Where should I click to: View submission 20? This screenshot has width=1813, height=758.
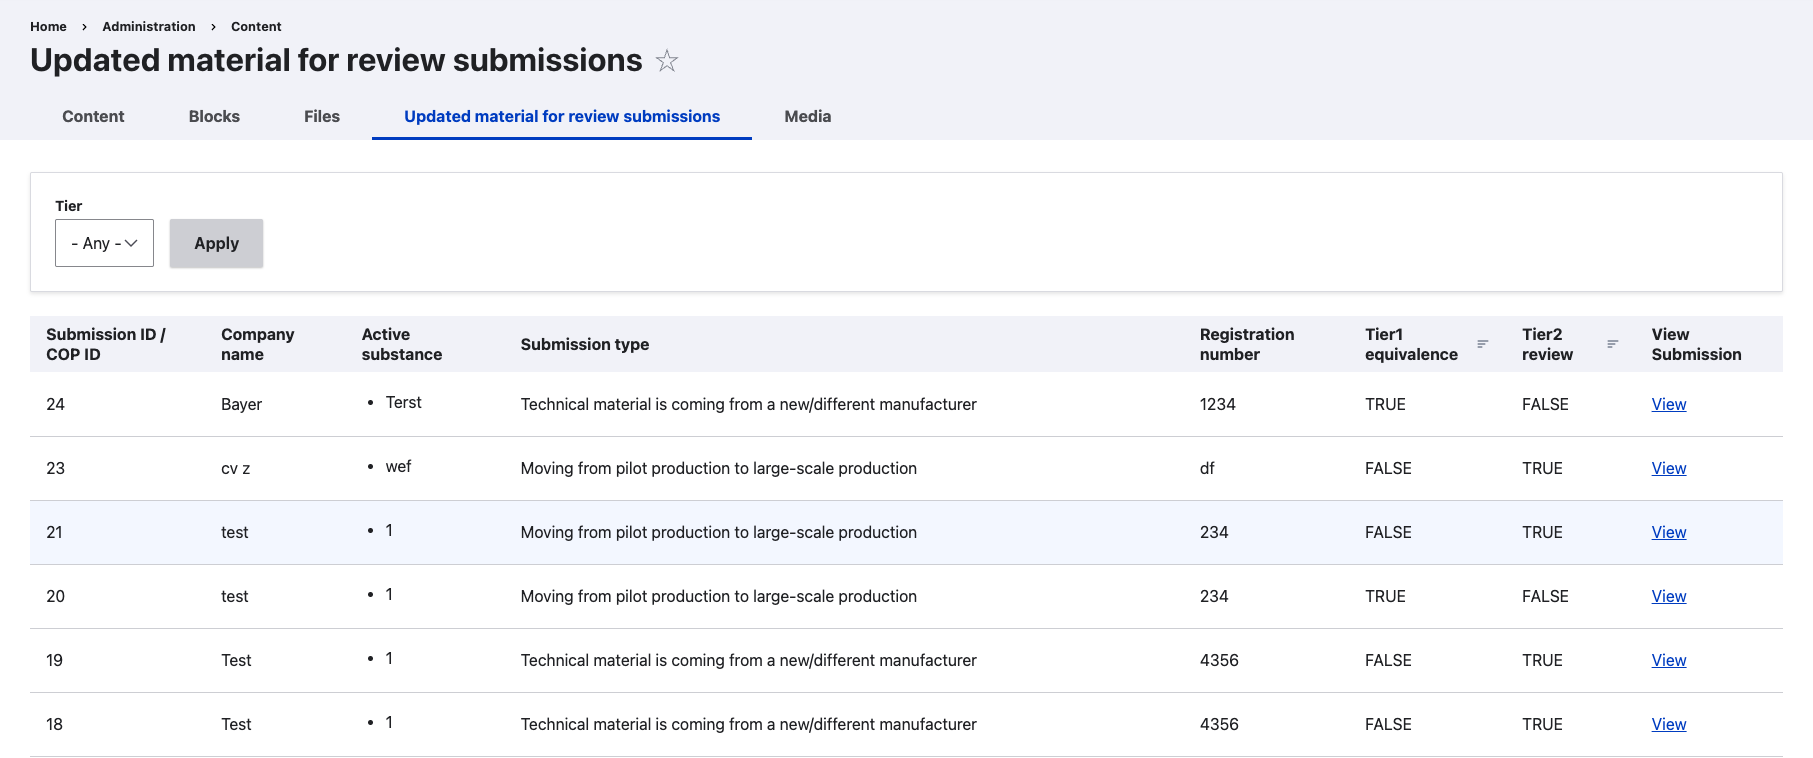click(x=1668, y=596)
